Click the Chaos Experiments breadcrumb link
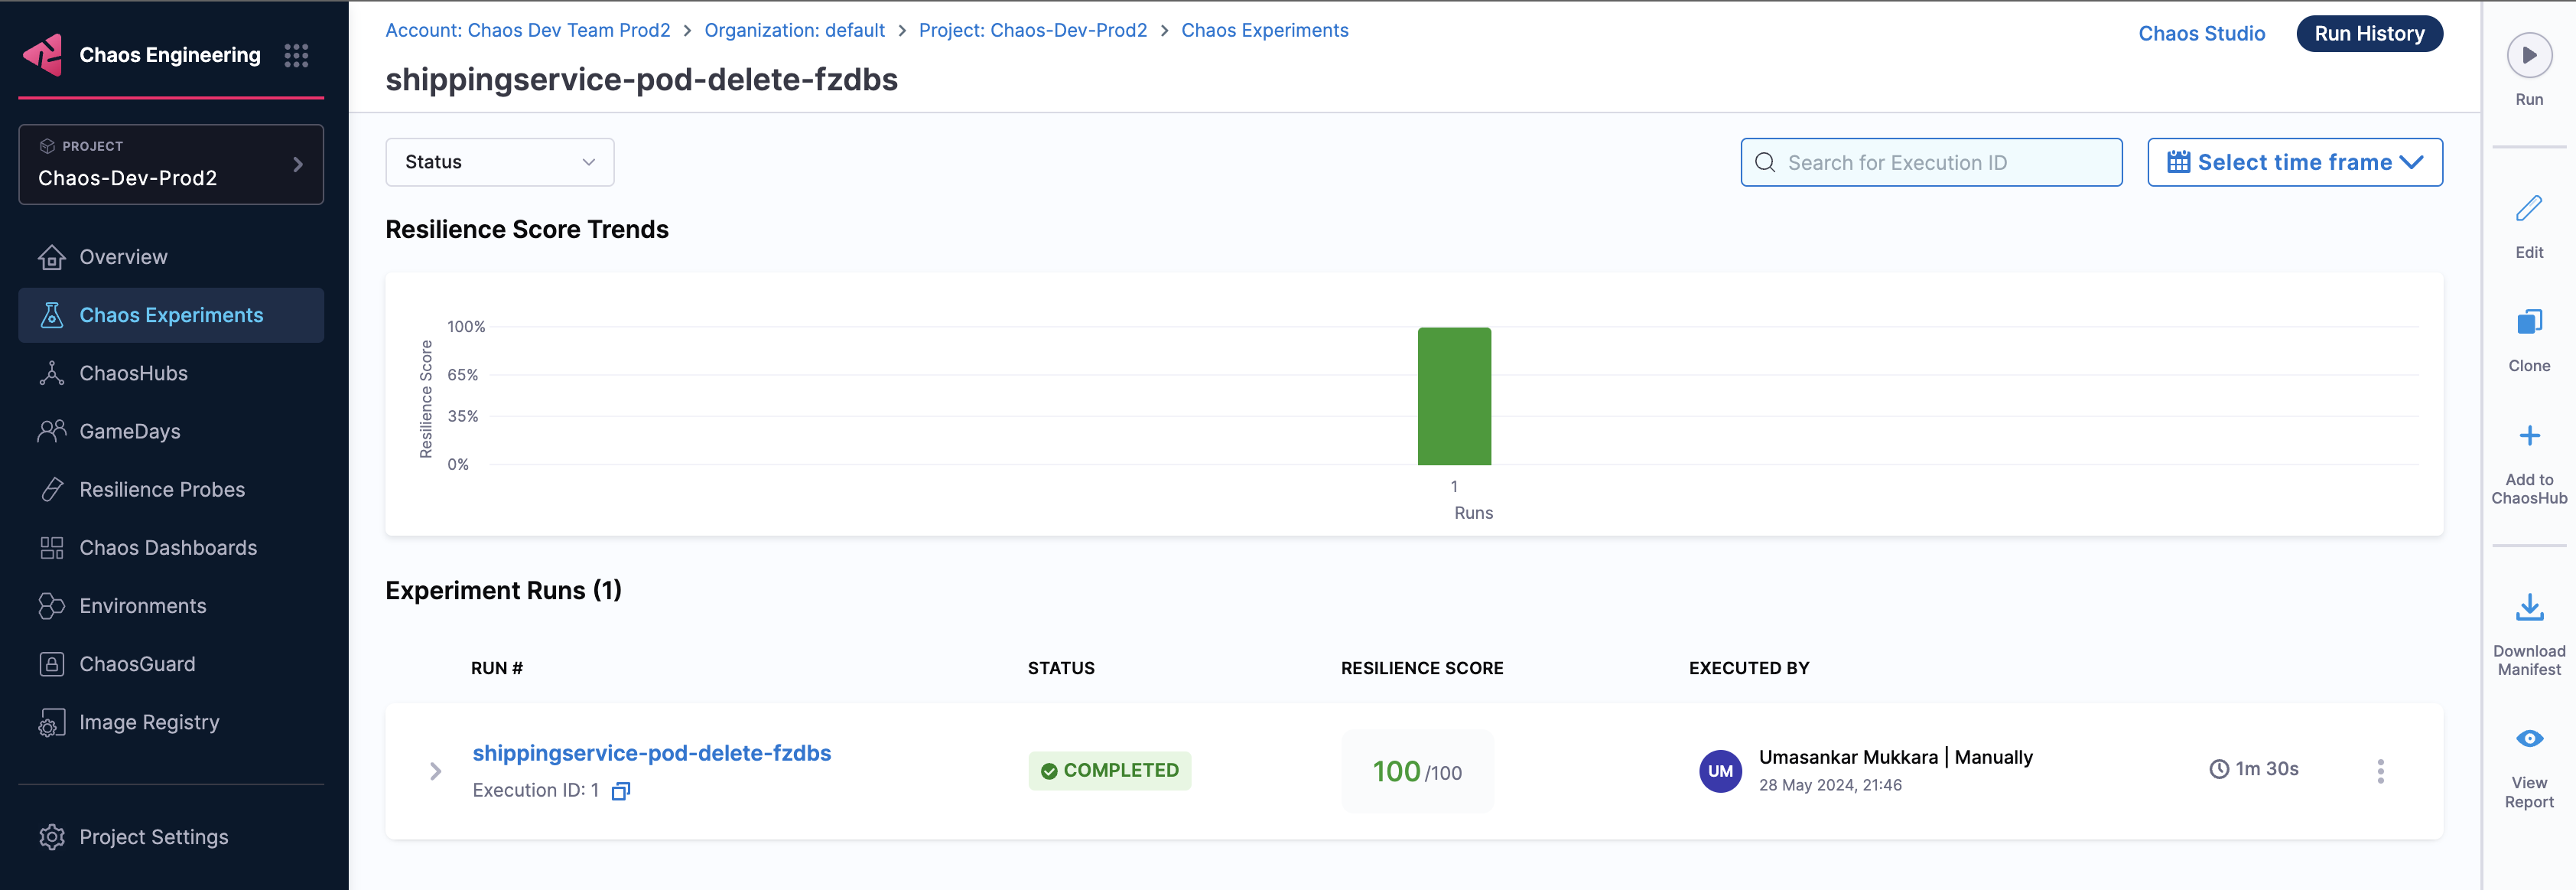 click(x=1264, y=31)
